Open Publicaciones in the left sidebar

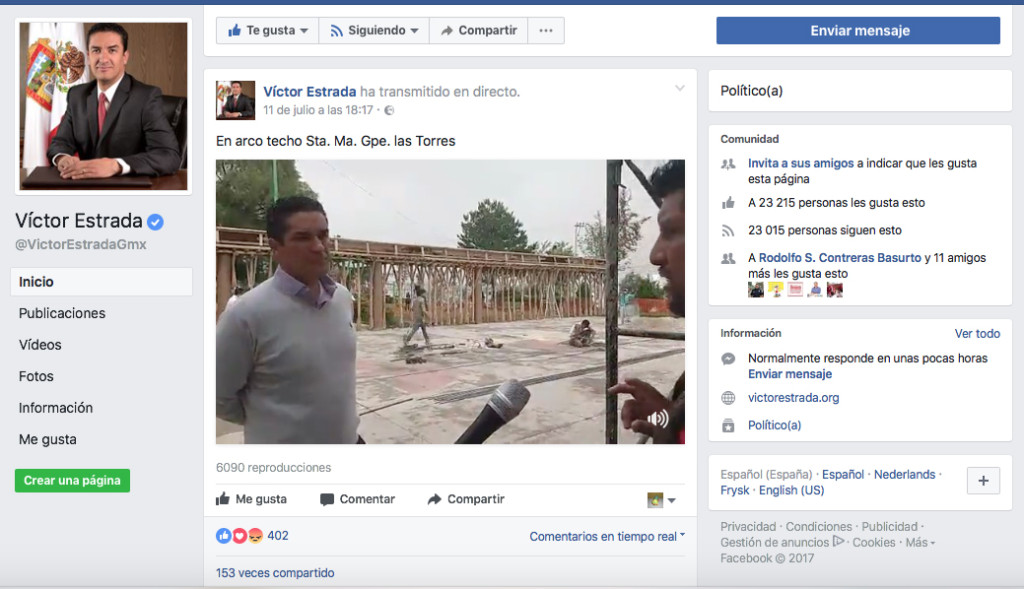tap(62, 313)
